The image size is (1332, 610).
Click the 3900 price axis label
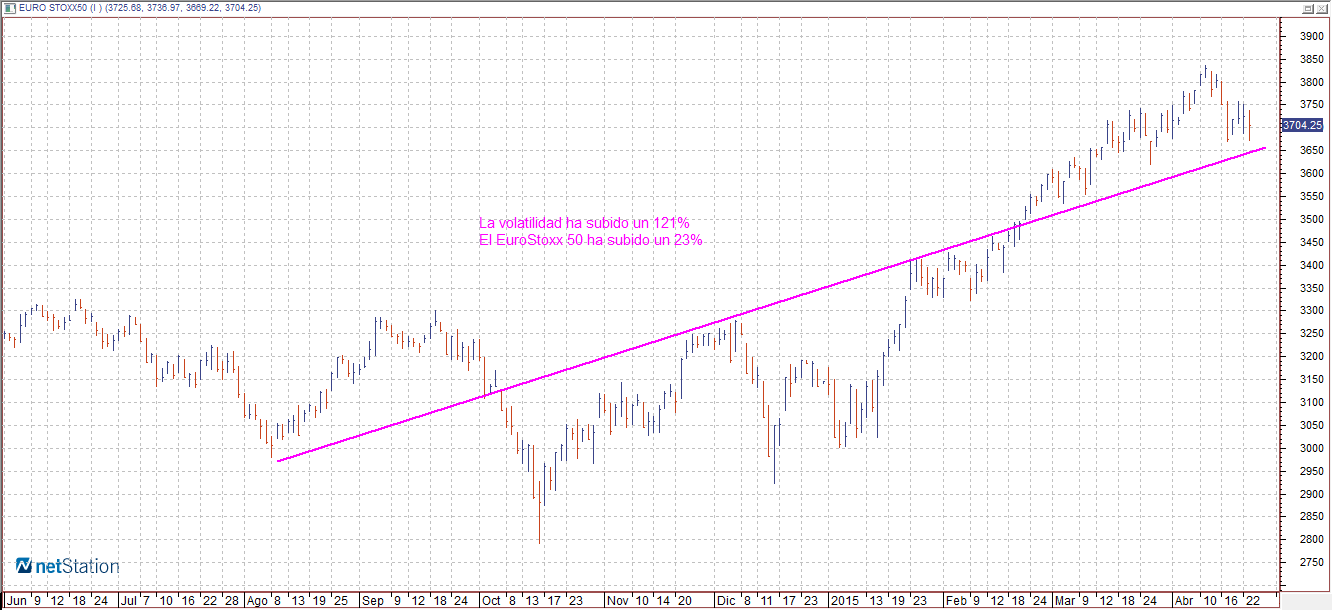(1310, 35)
